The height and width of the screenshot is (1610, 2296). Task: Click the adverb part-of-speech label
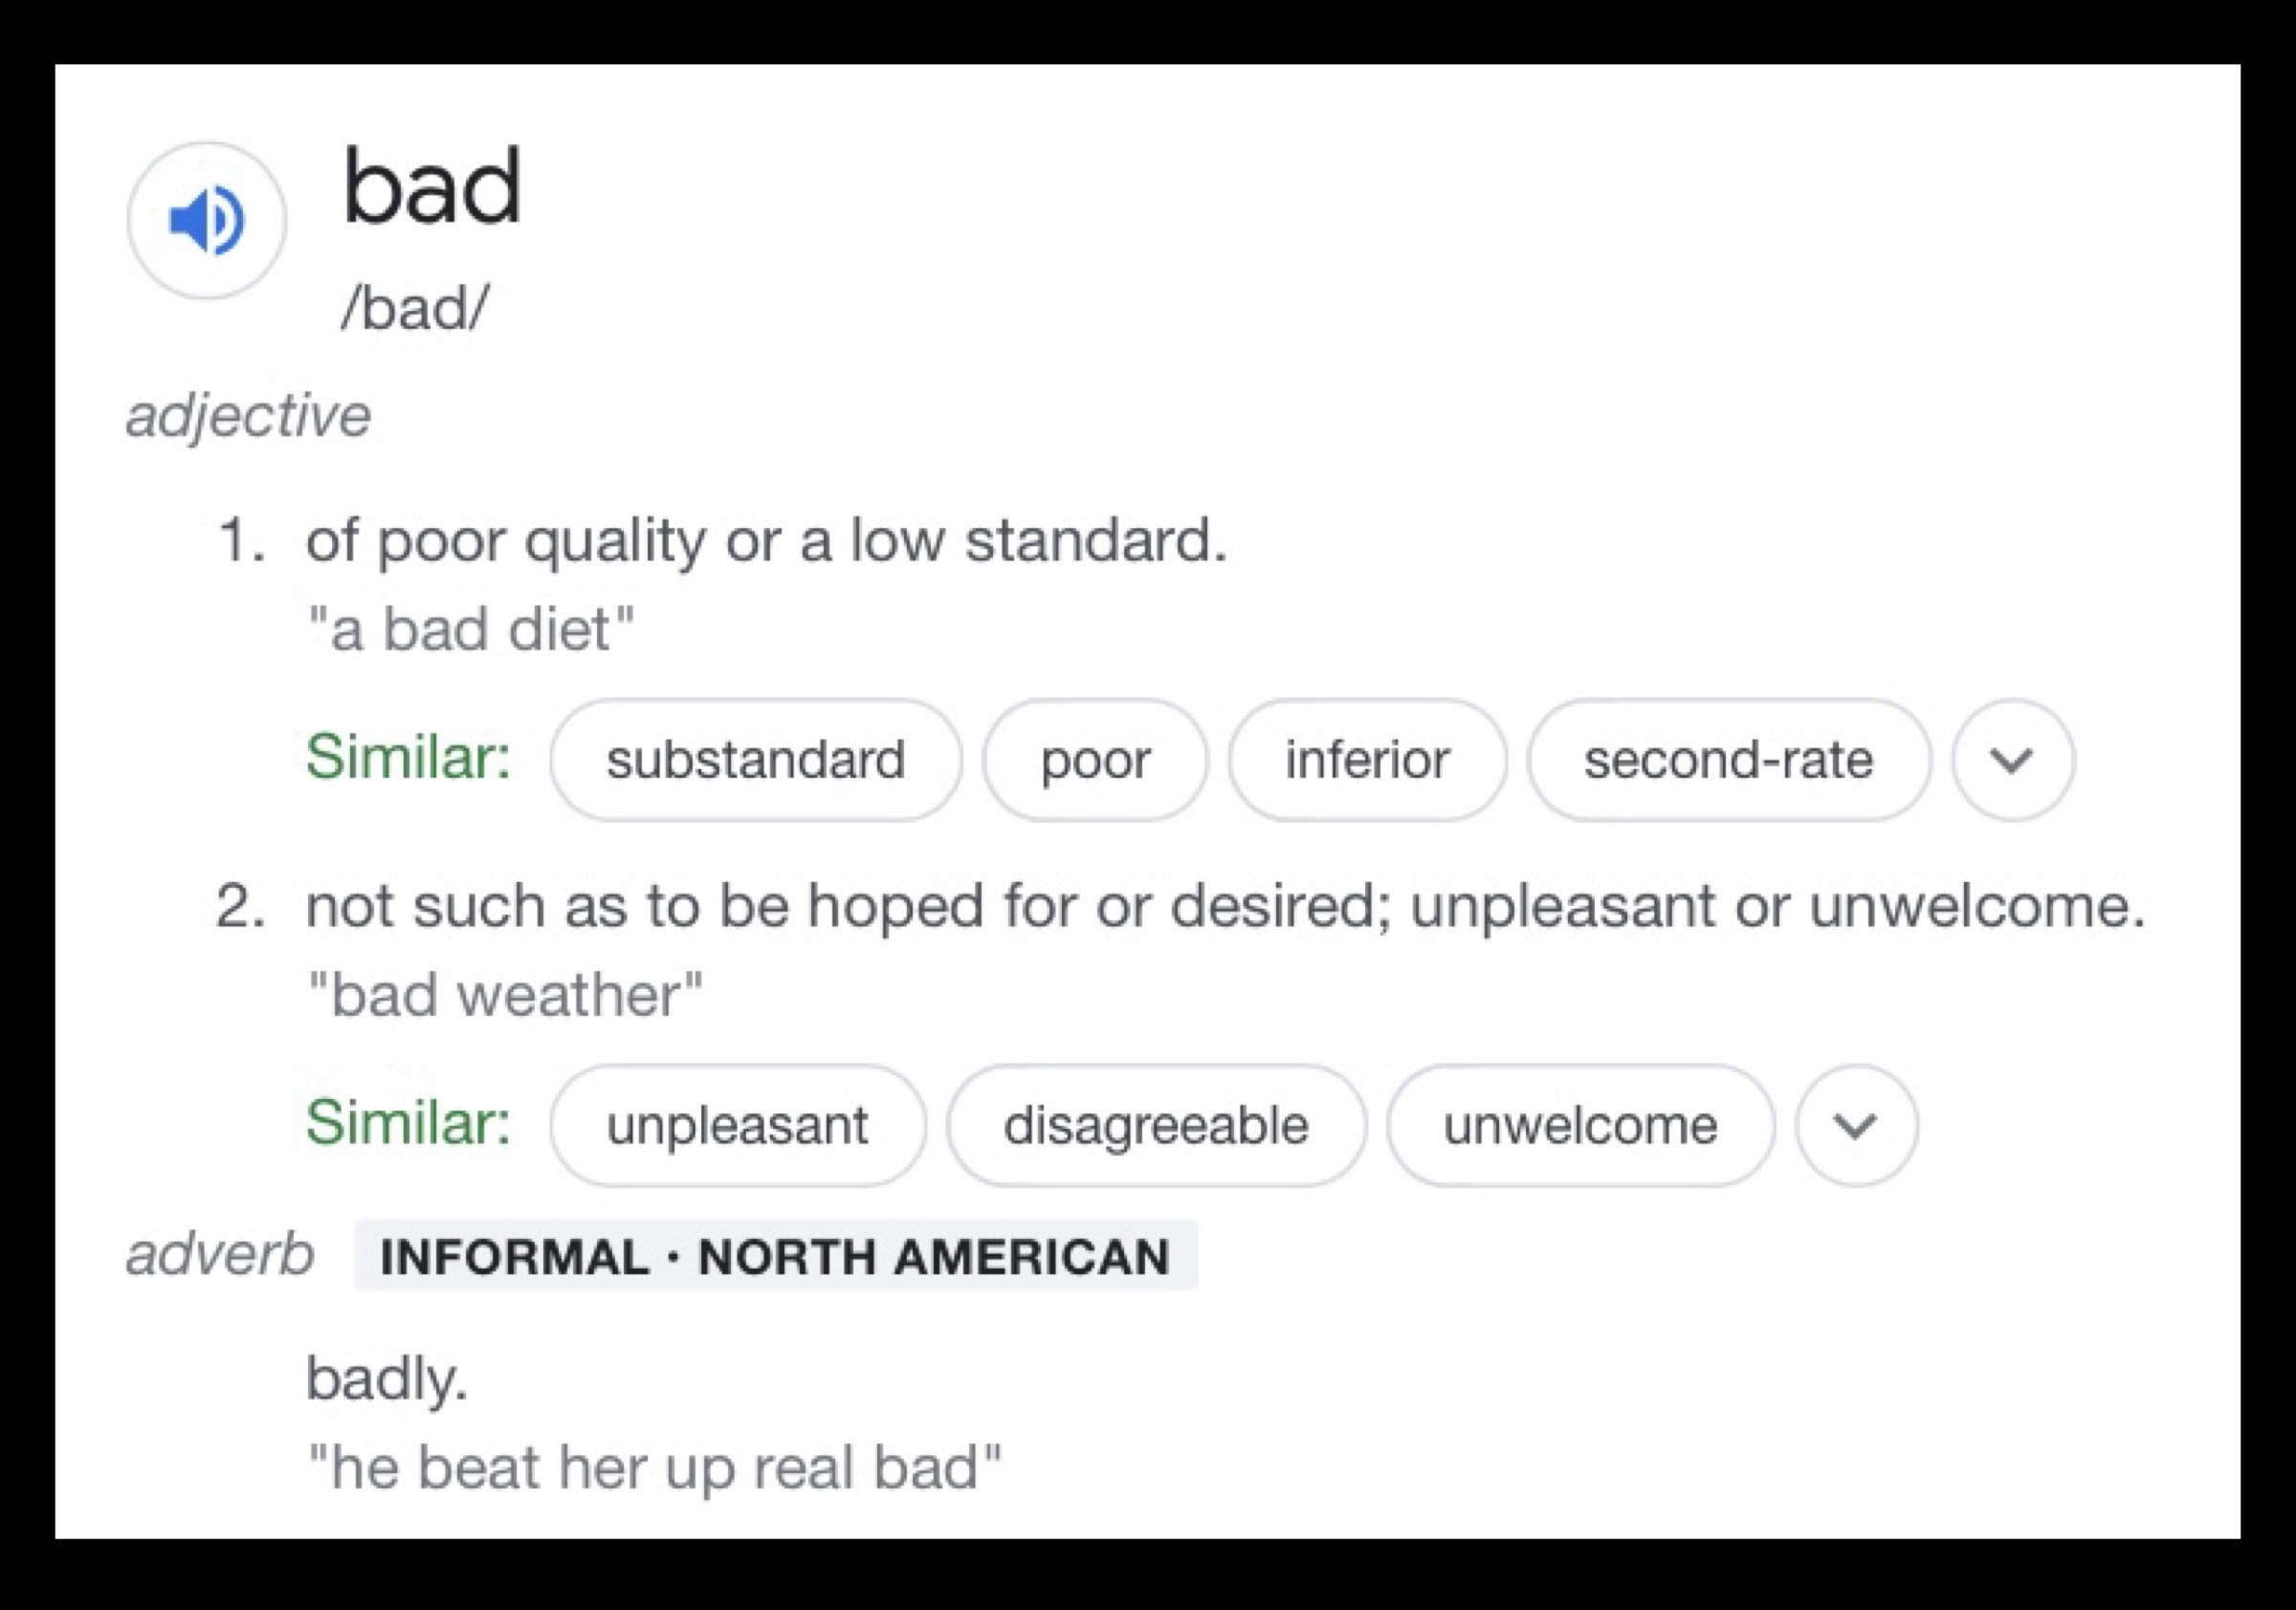click(220, 1254)
